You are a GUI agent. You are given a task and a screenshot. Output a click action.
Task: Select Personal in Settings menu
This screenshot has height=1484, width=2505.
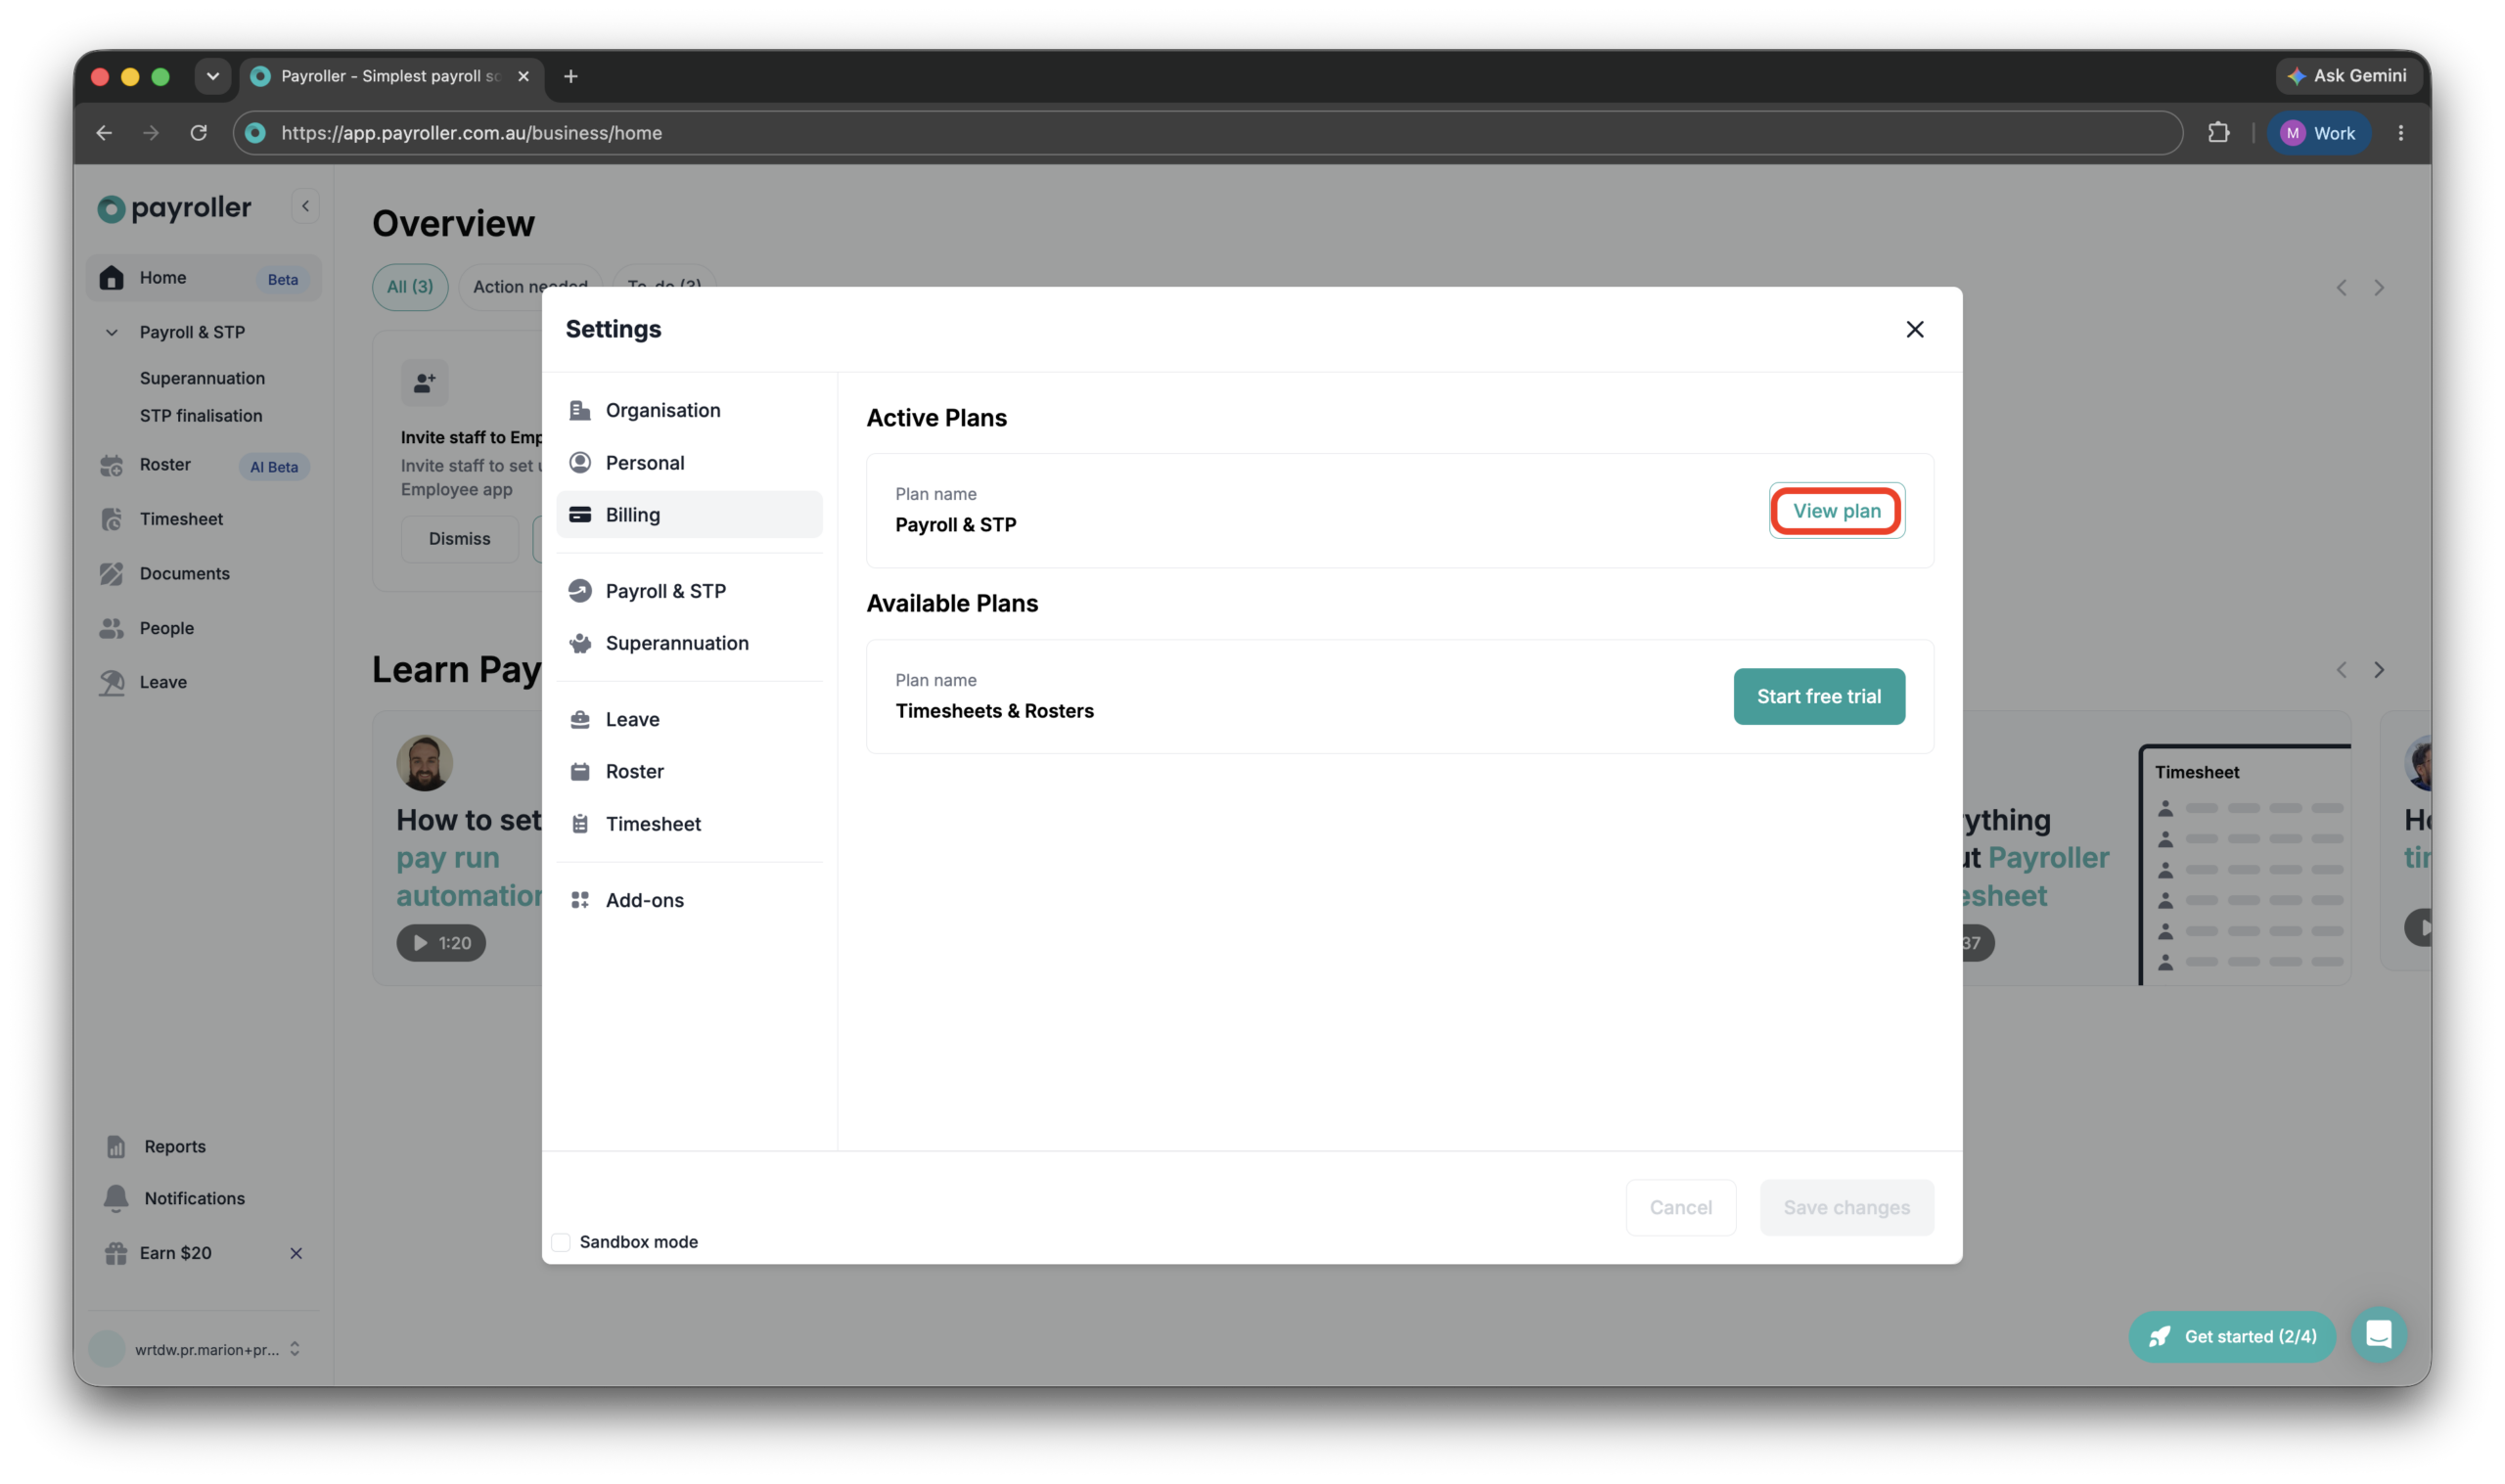click(x=689, y=463)
